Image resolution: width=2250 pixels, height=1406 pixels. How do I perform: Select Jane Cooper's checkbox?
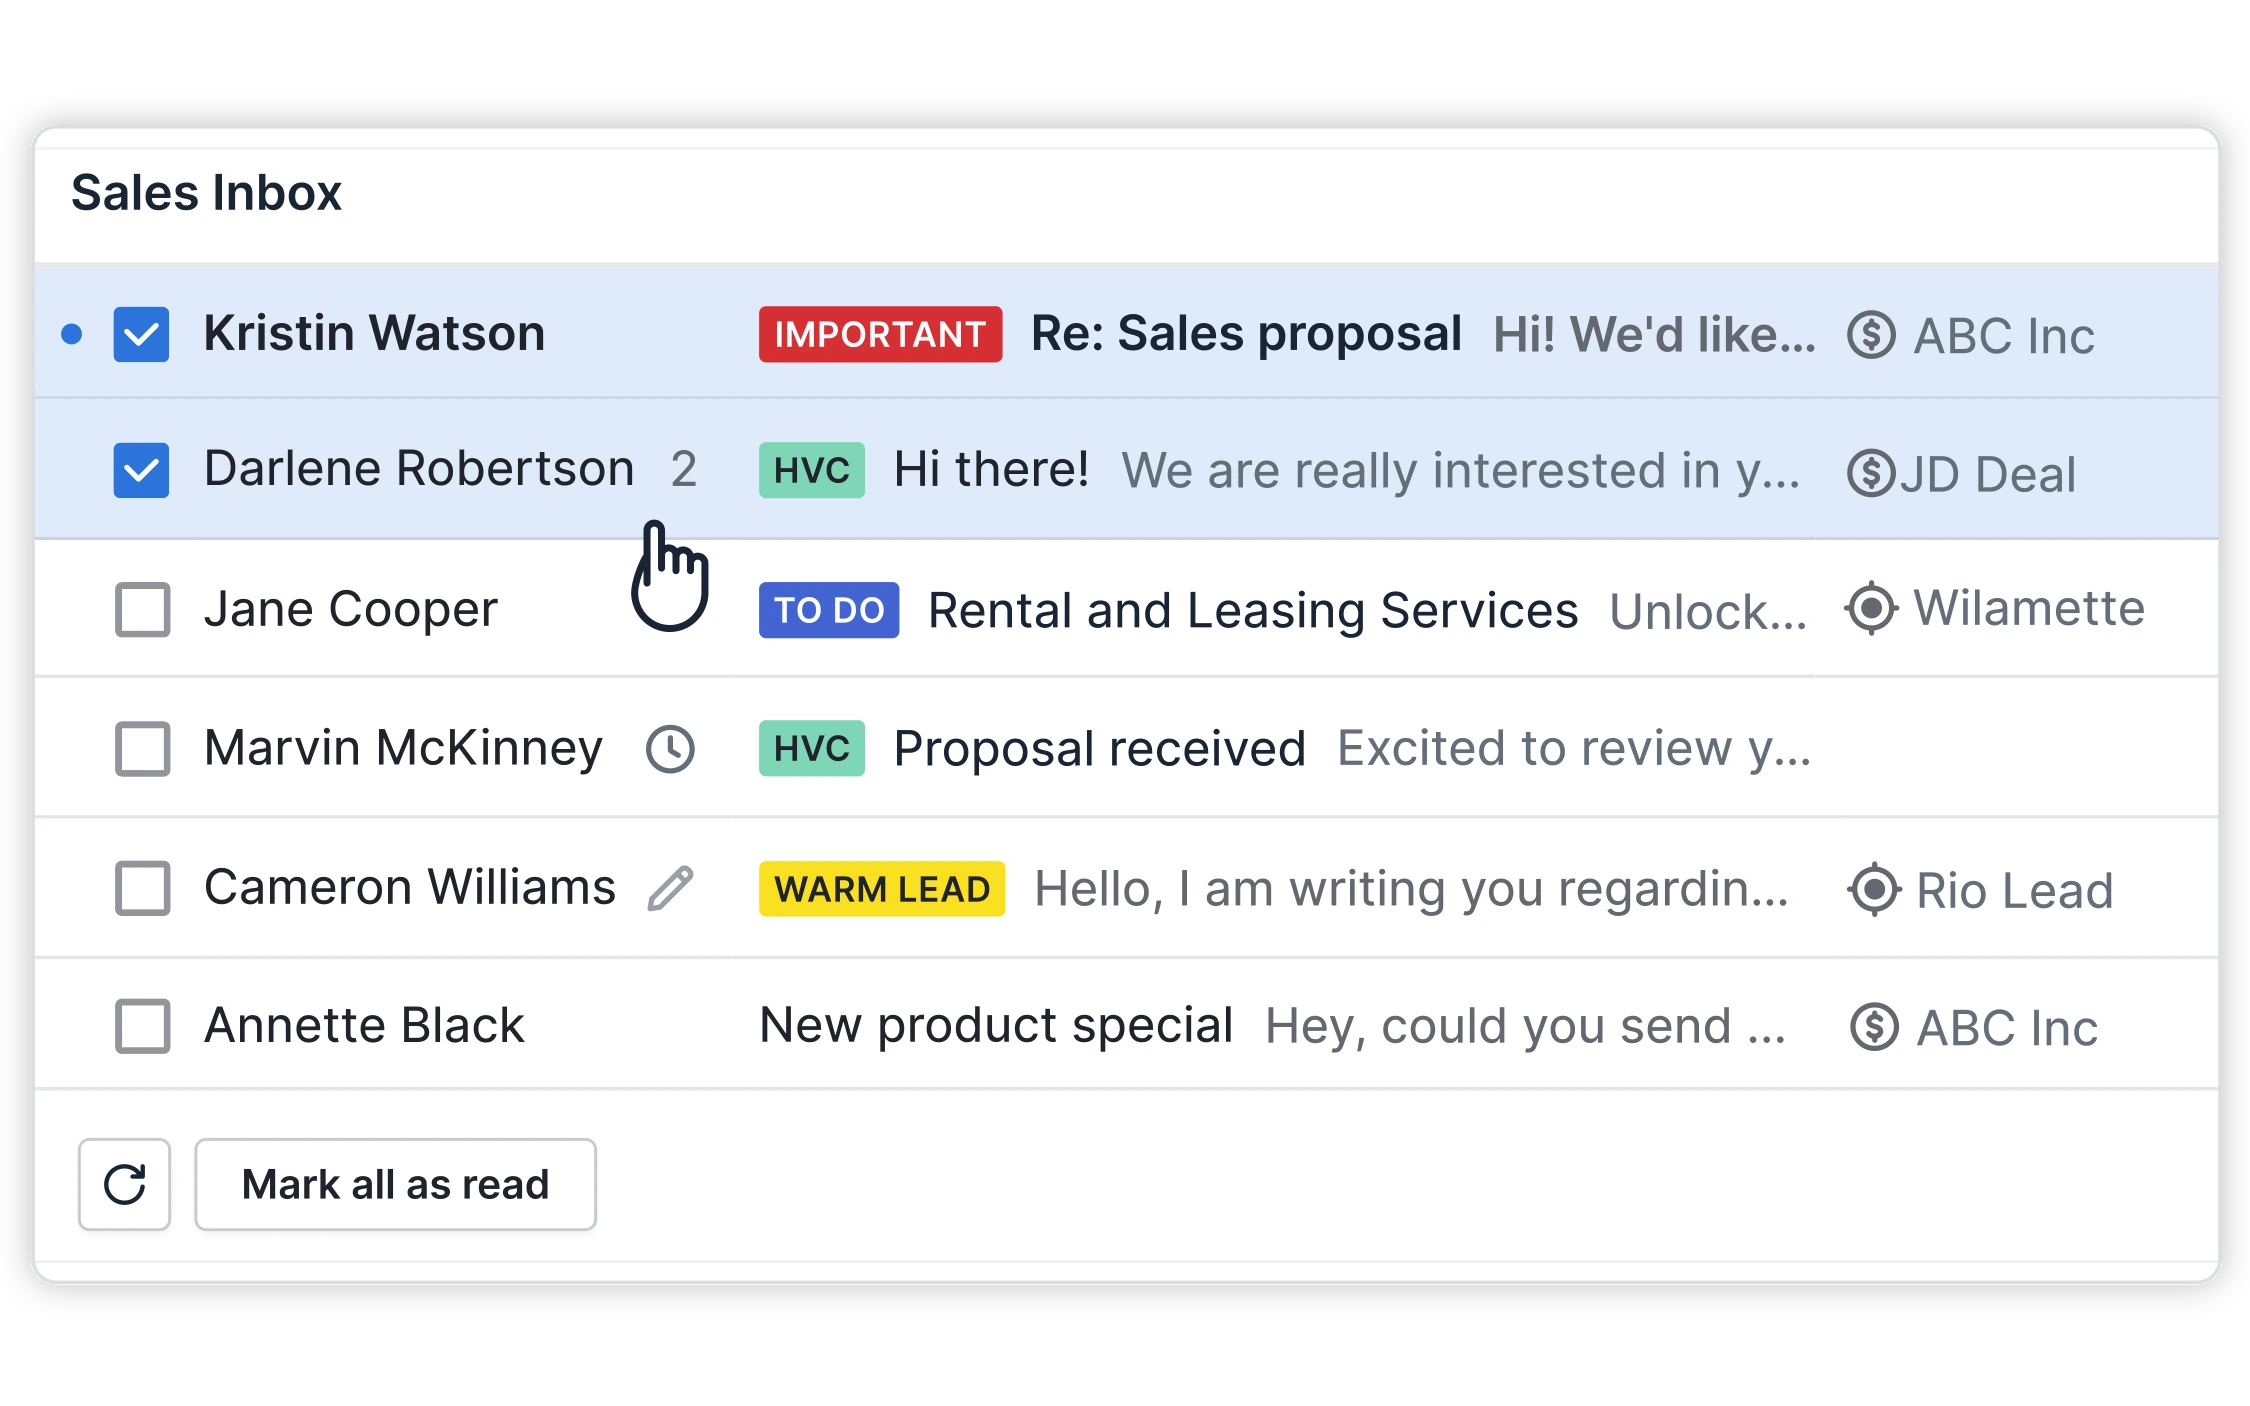click(x=142, y=609)
